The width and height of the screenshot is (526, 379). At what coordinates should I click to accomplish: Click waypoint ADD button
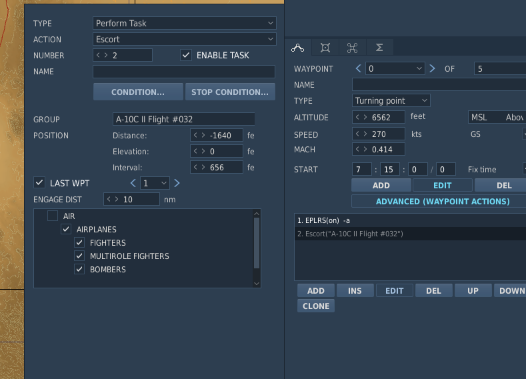pyautogui.click(x=381, y=185)
